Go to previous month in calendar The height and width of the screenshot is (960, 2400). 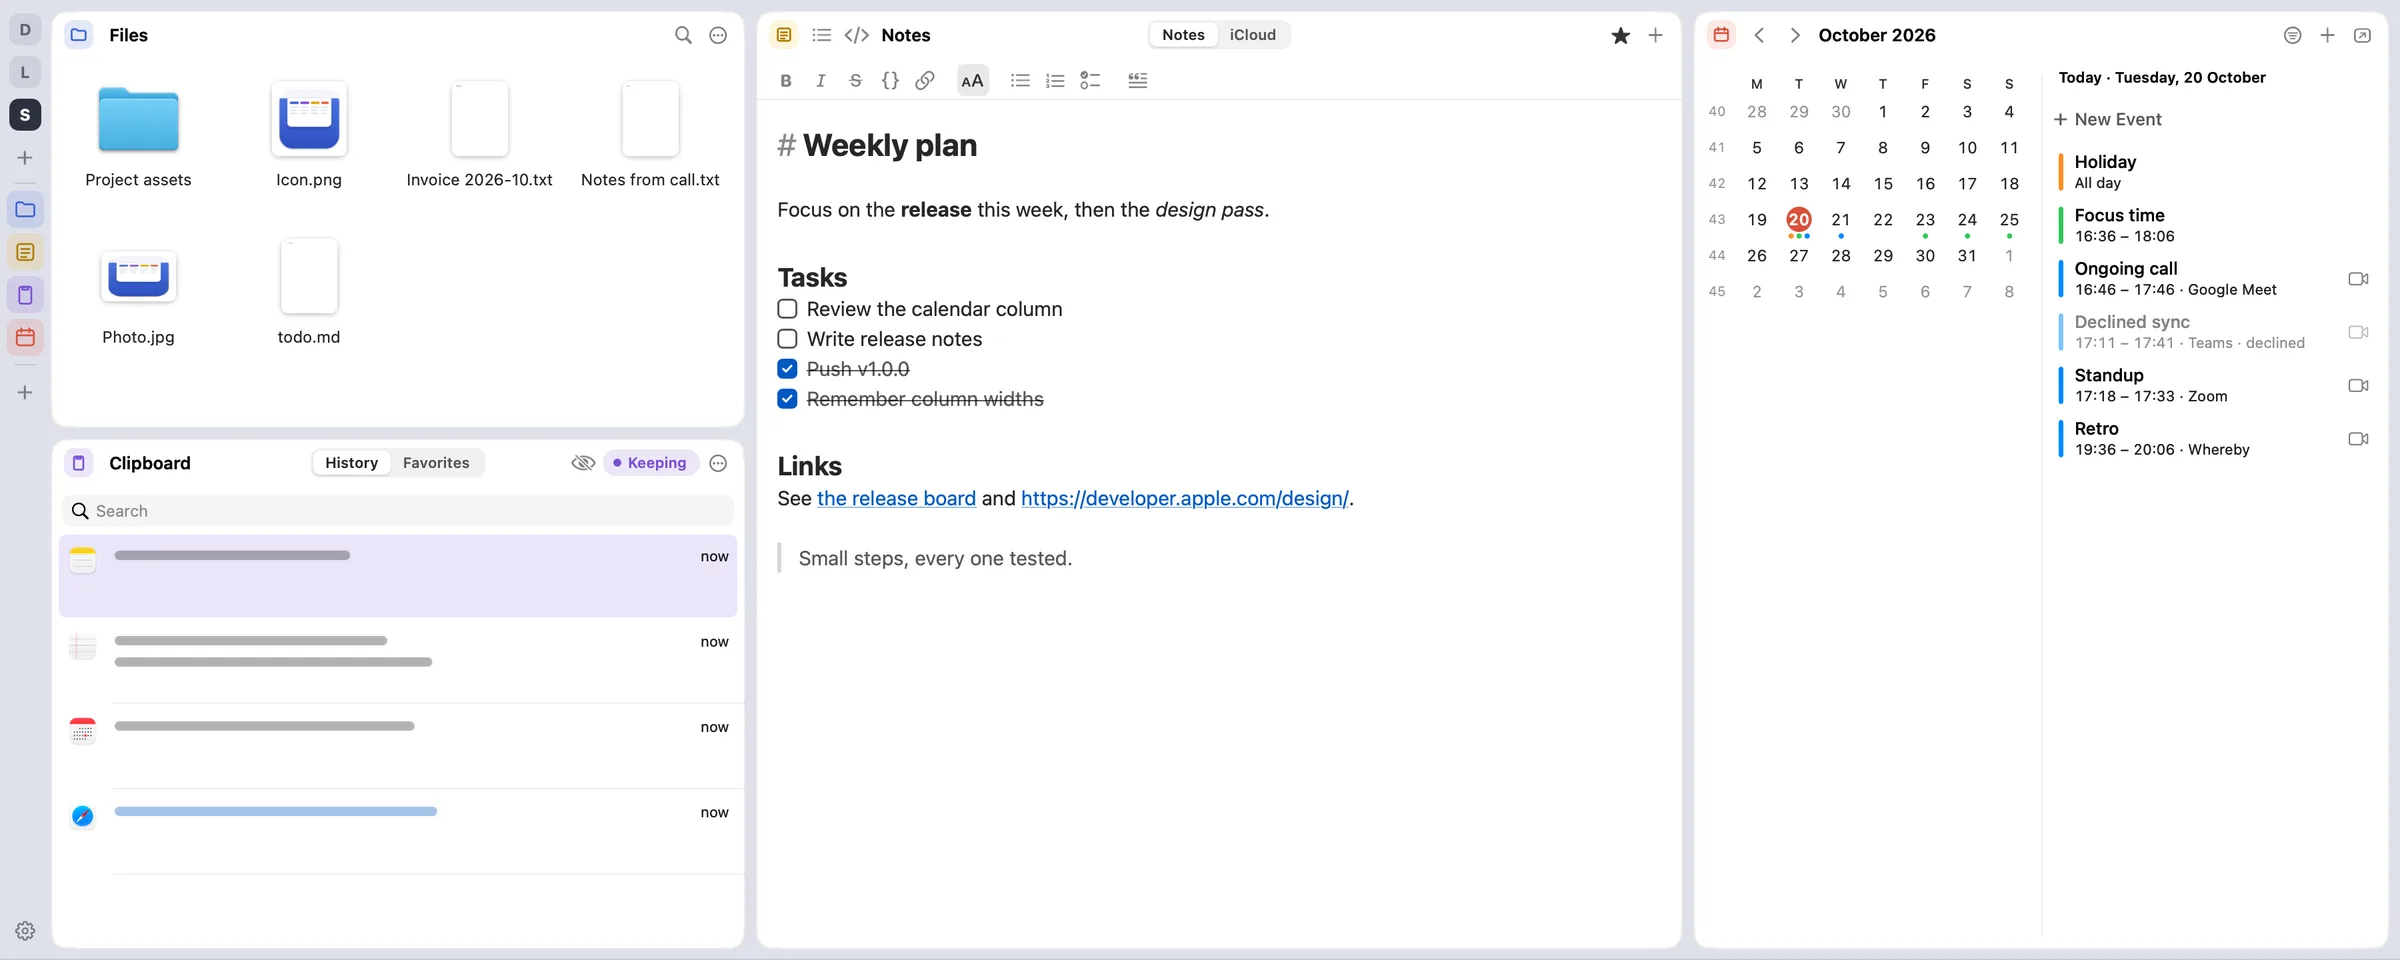(1760, 35)
